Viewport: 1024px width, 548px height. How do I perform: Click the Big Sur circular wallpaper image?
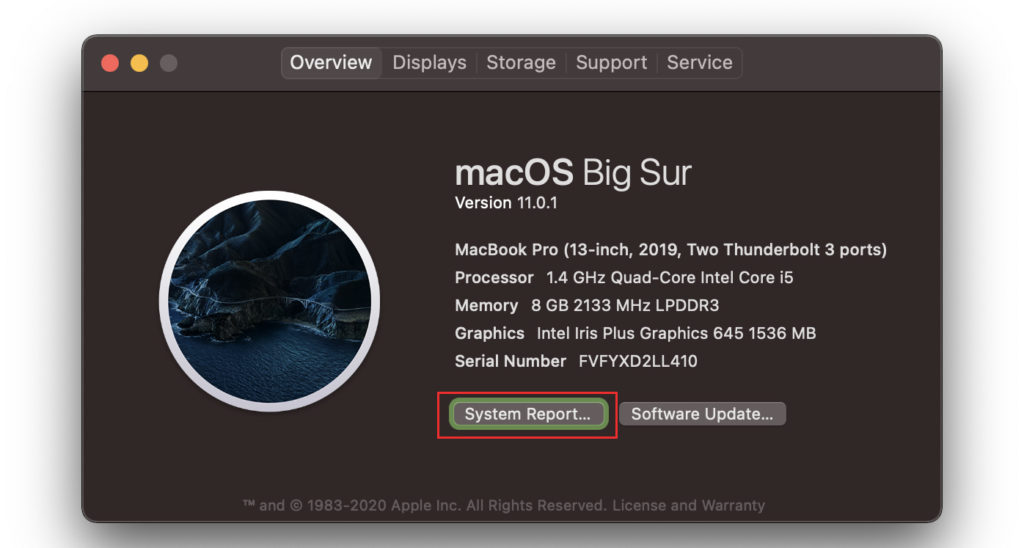coord(269,301)
